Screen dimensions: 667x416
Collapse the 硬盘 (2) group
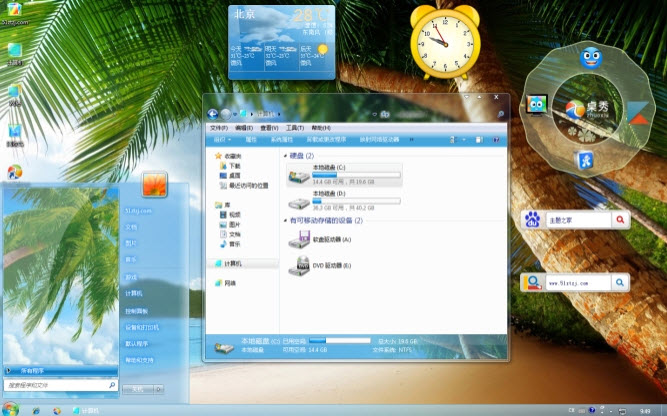pyautogui.click(x=285, y=156)
